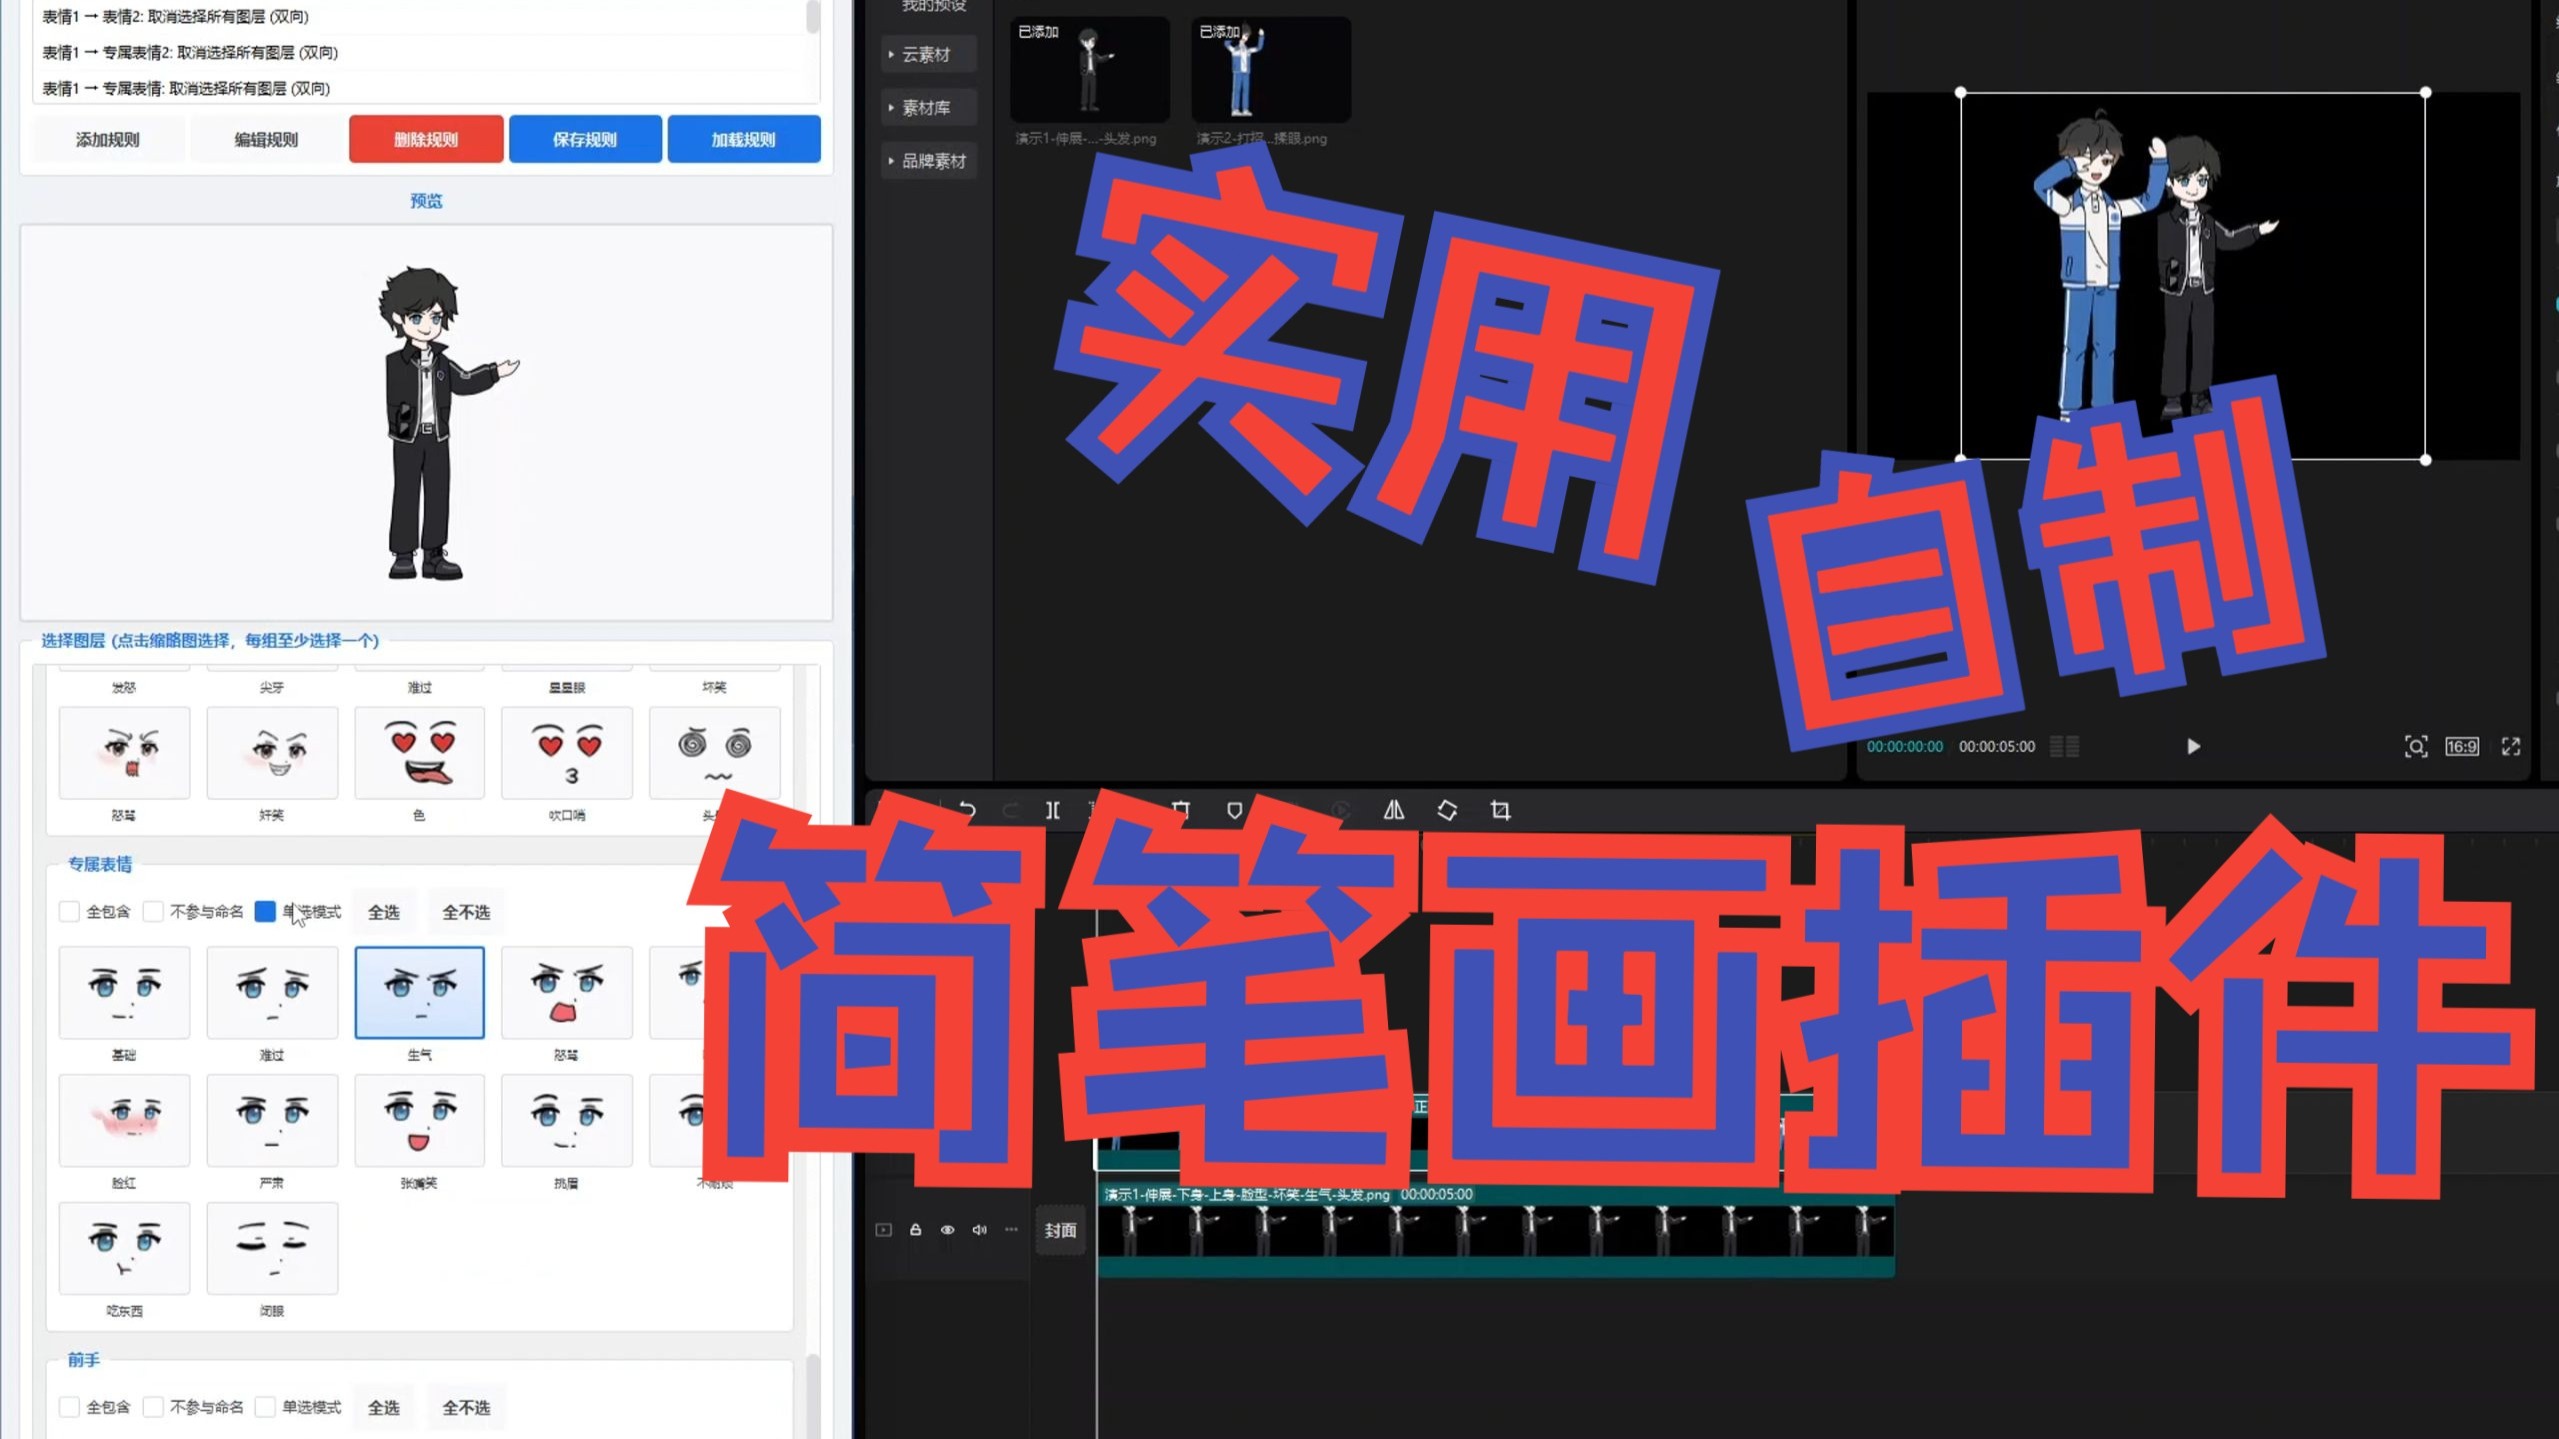The width and height of the screenshot is (2559, 1439).
Task: Select the split clip tool icon
Action: 1052,810
